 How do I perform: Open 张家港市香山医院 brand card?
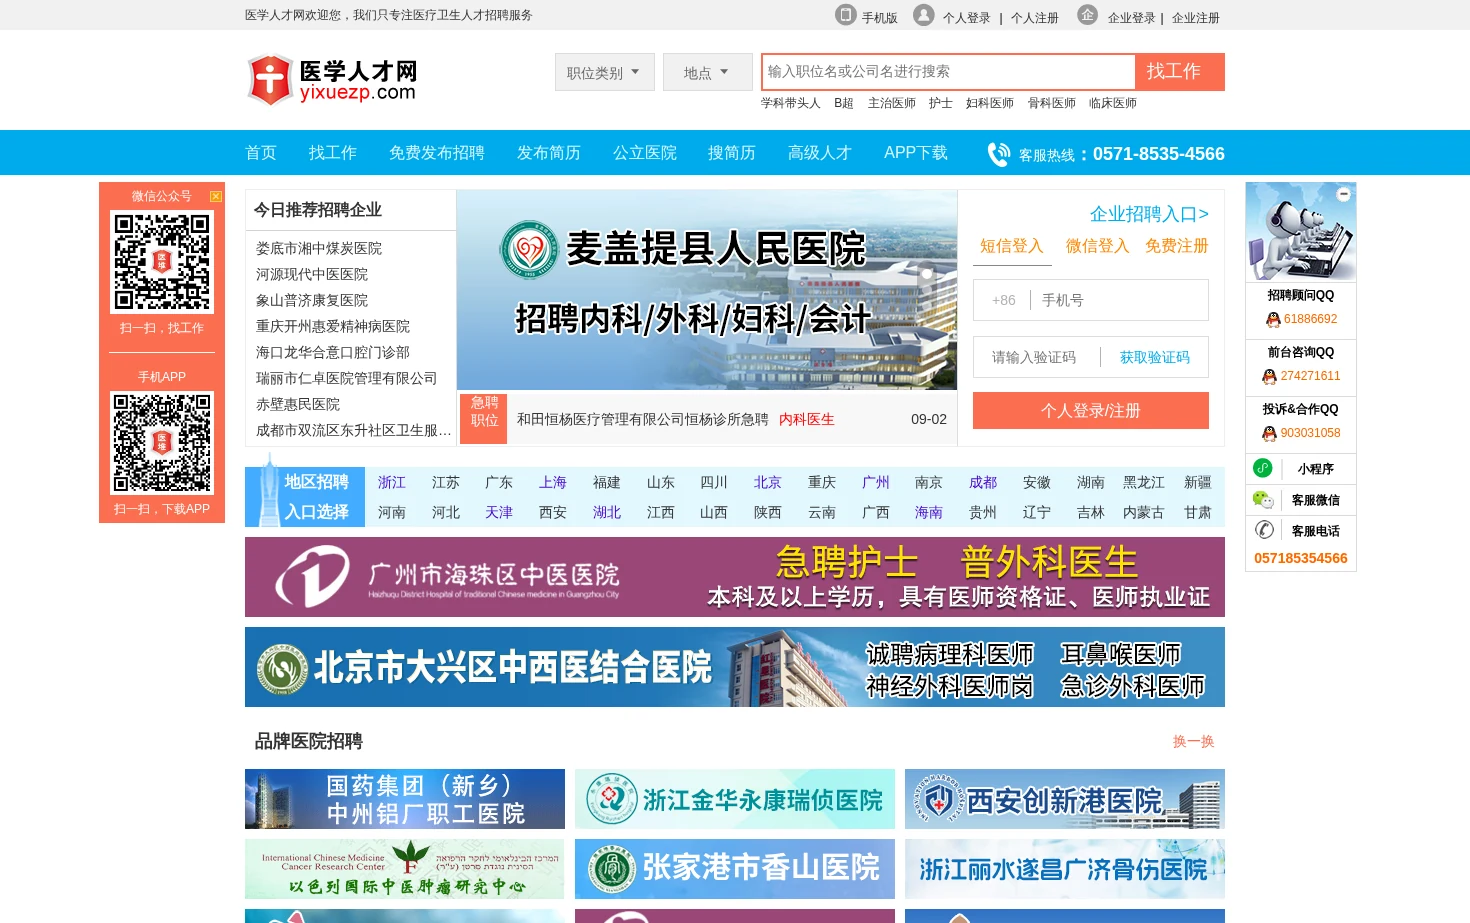735,869
